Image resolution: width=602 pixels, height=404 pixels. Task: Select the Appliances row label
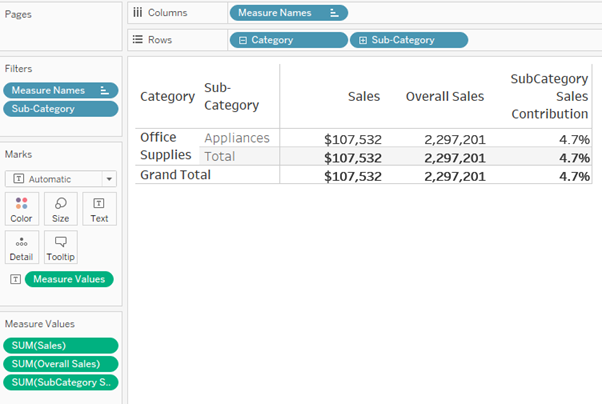pyautogui.click(x=236, y=138)
